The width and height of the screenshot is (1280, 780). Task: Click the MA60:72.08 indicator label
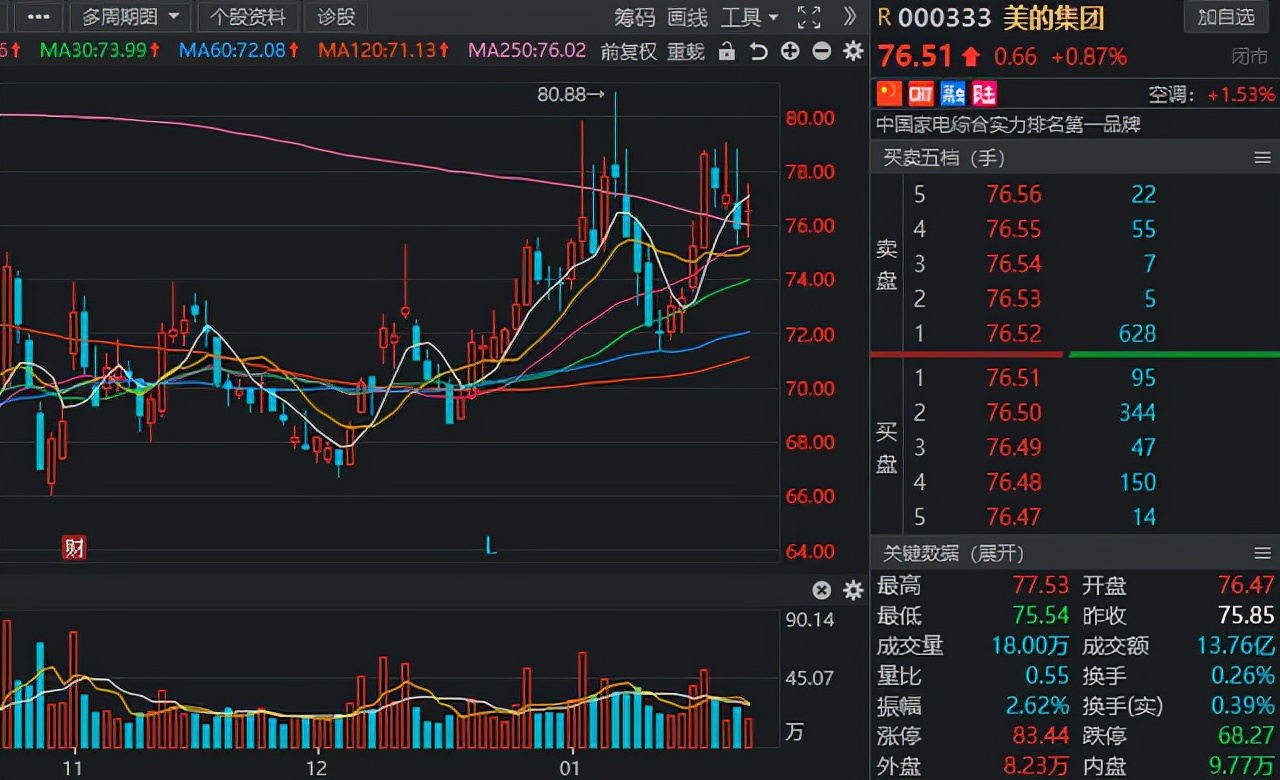tap(238, 50)
